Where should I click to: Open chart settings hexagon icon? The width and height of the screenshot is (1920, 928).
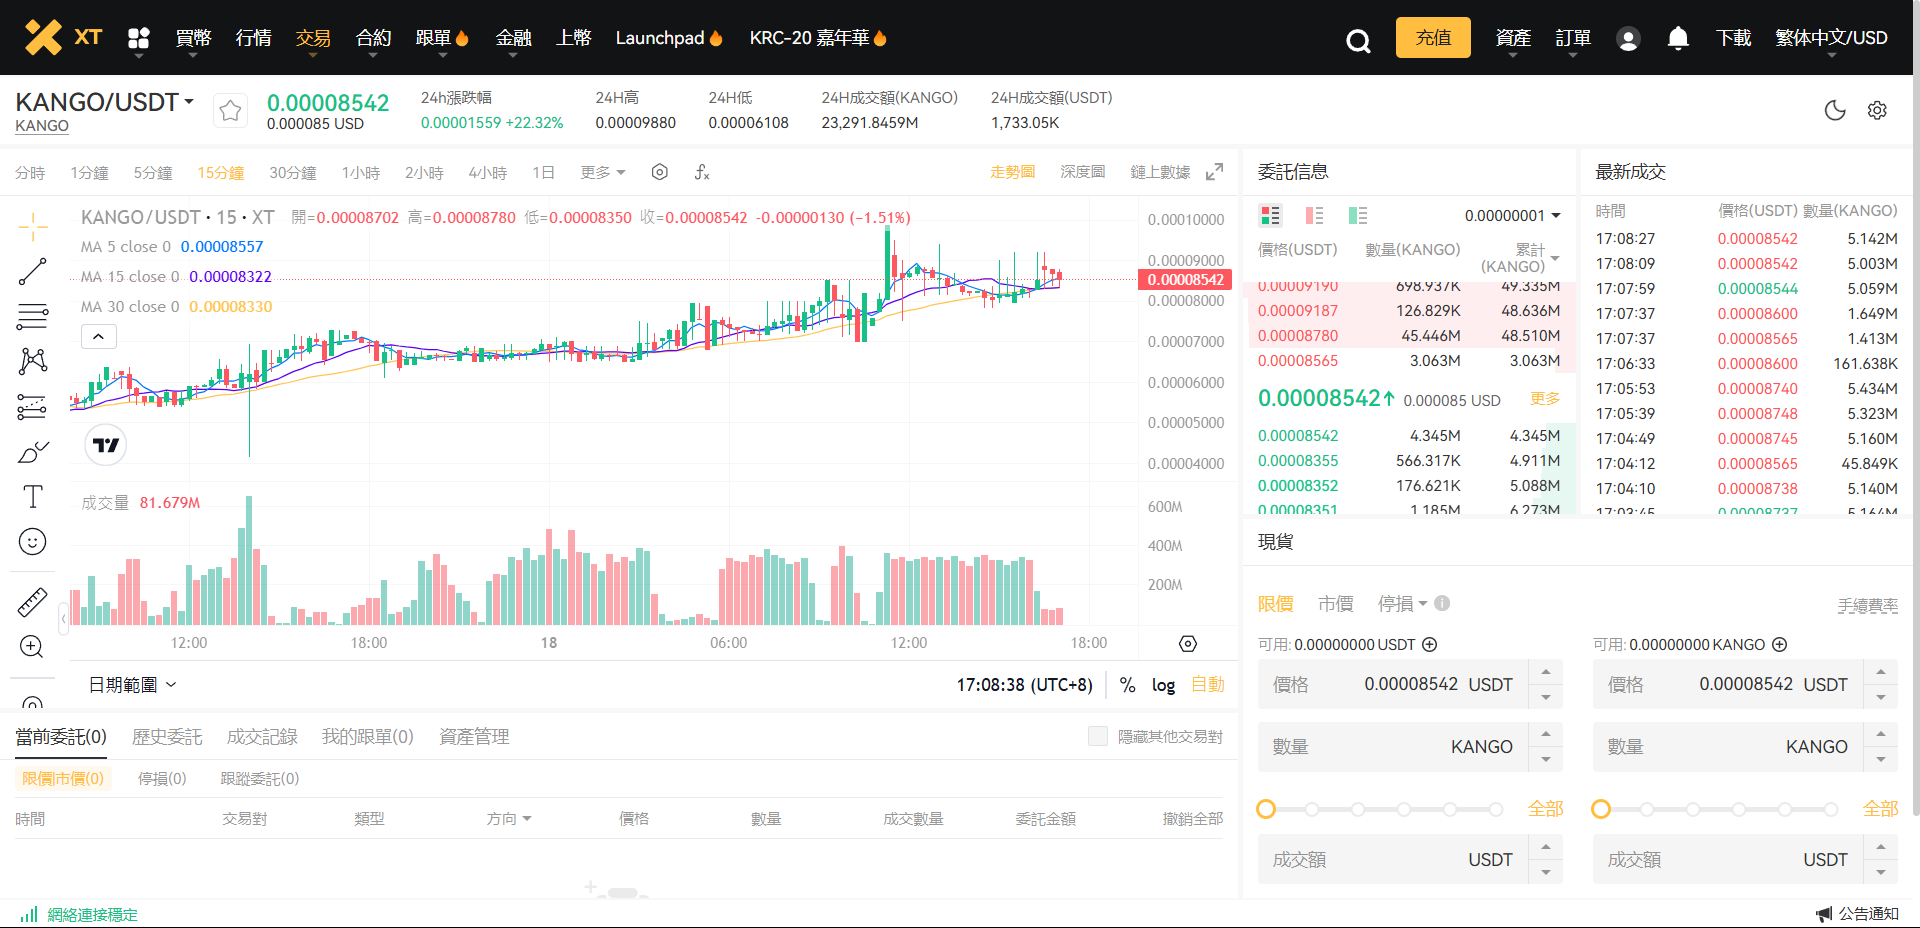[x=659, y=172]
